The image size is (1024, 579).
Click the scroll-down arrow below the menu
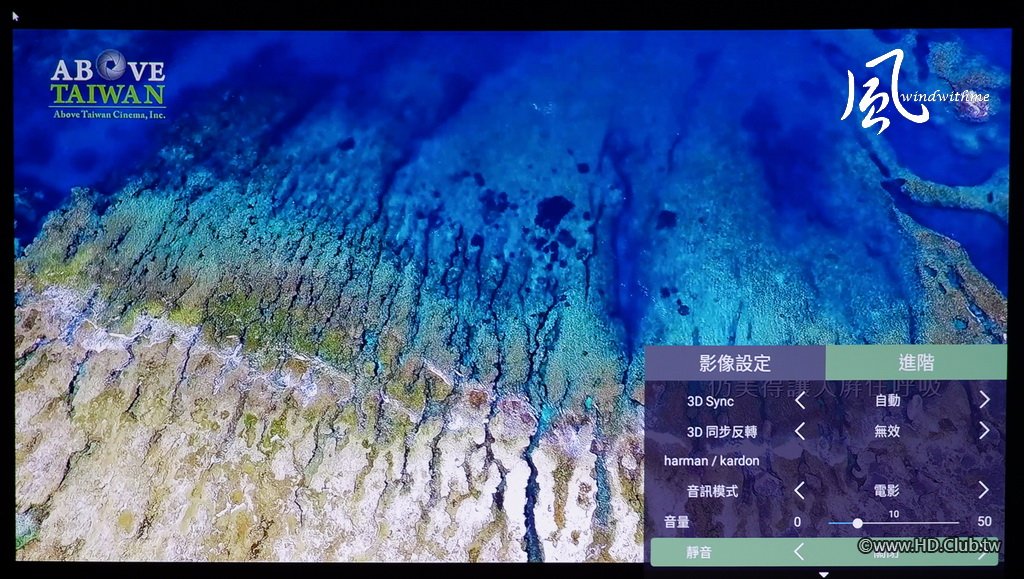click(824, 574)
